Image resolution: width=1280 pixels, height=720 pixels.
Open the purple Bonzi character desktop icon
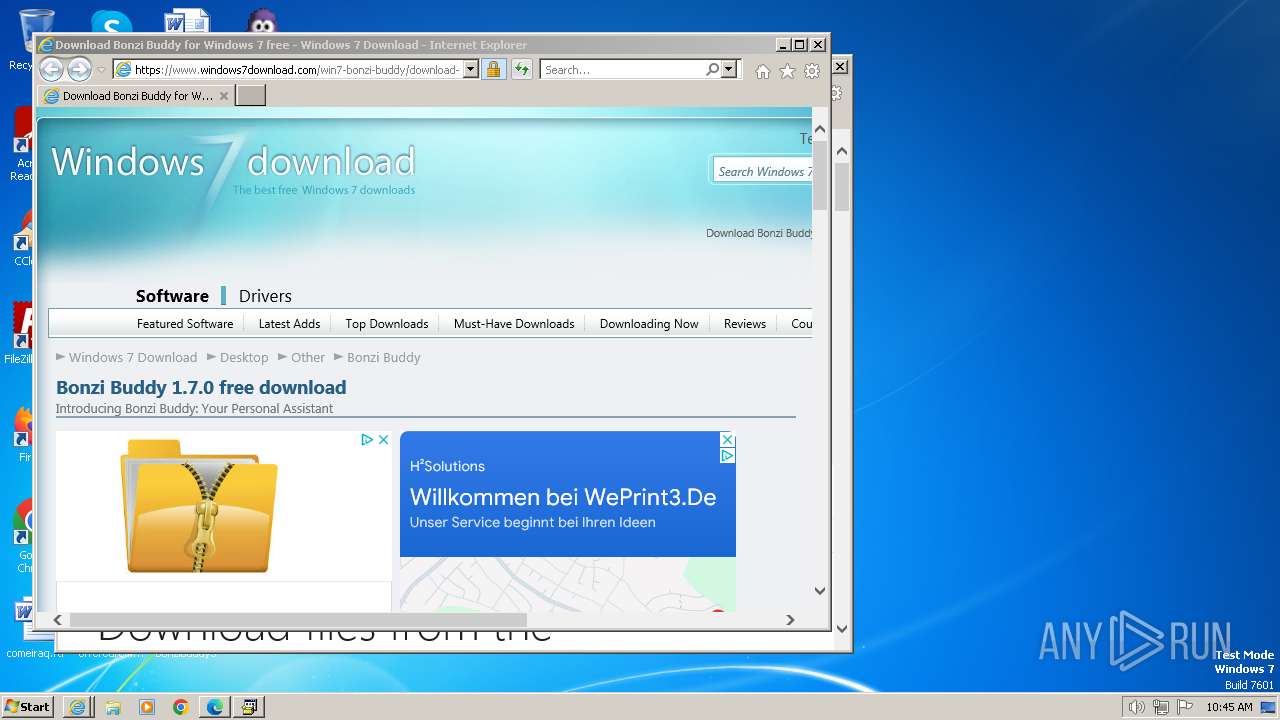coord(263,22)
